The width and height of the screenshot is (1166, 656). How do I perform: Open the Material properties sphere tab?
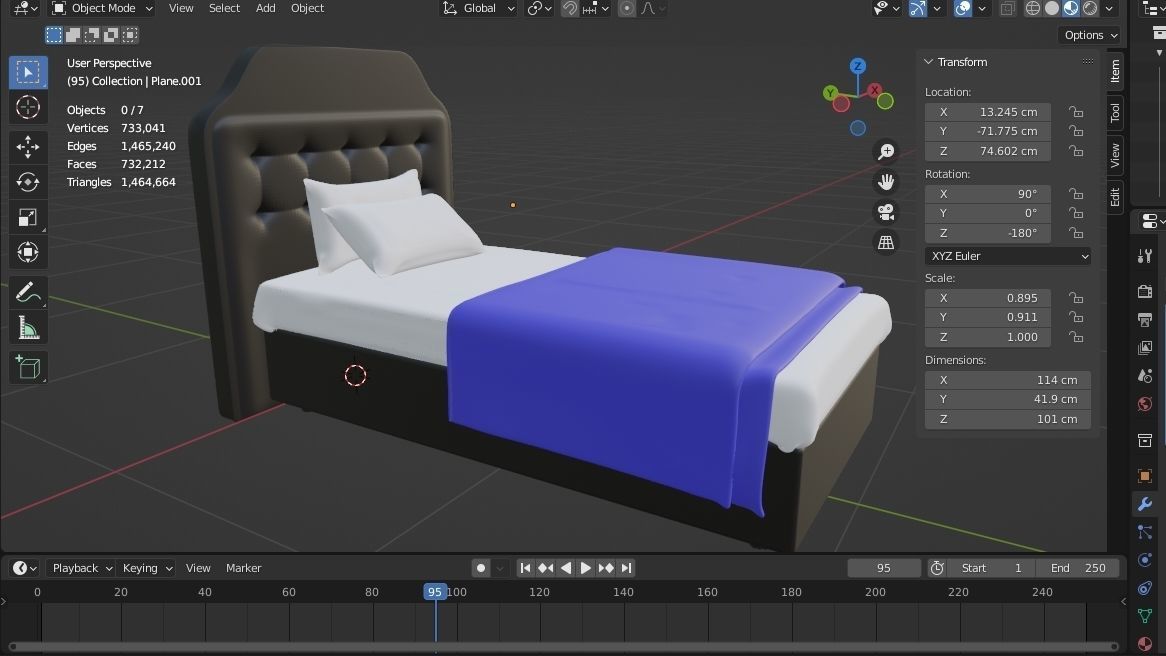(1144, 643)
